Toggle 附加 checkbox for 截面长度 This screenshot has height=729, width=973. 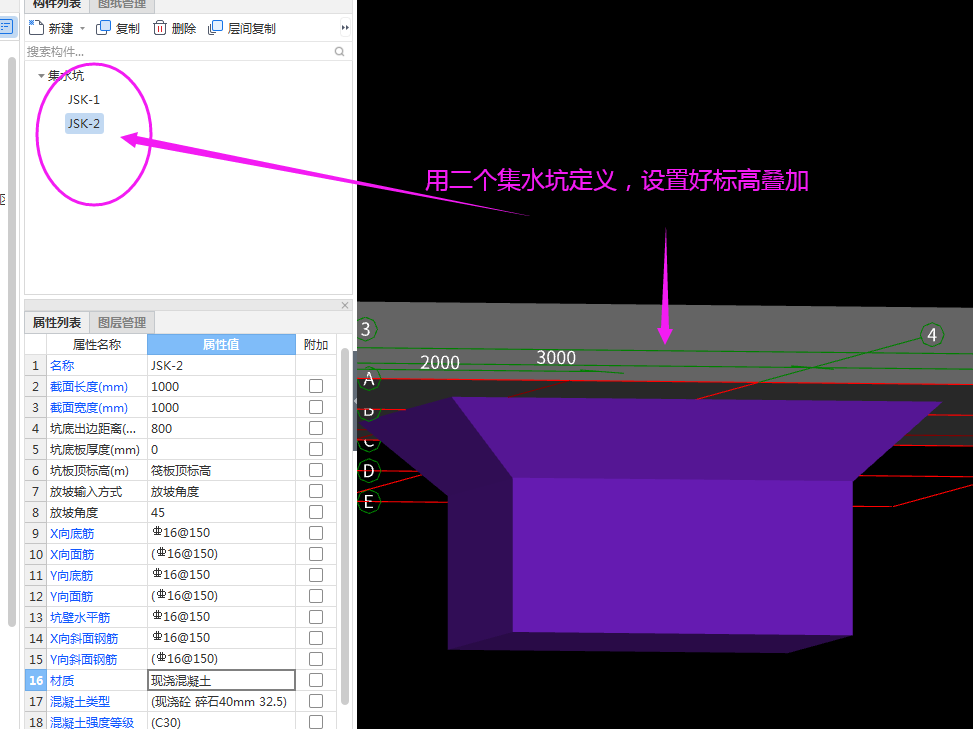(316, 386)
